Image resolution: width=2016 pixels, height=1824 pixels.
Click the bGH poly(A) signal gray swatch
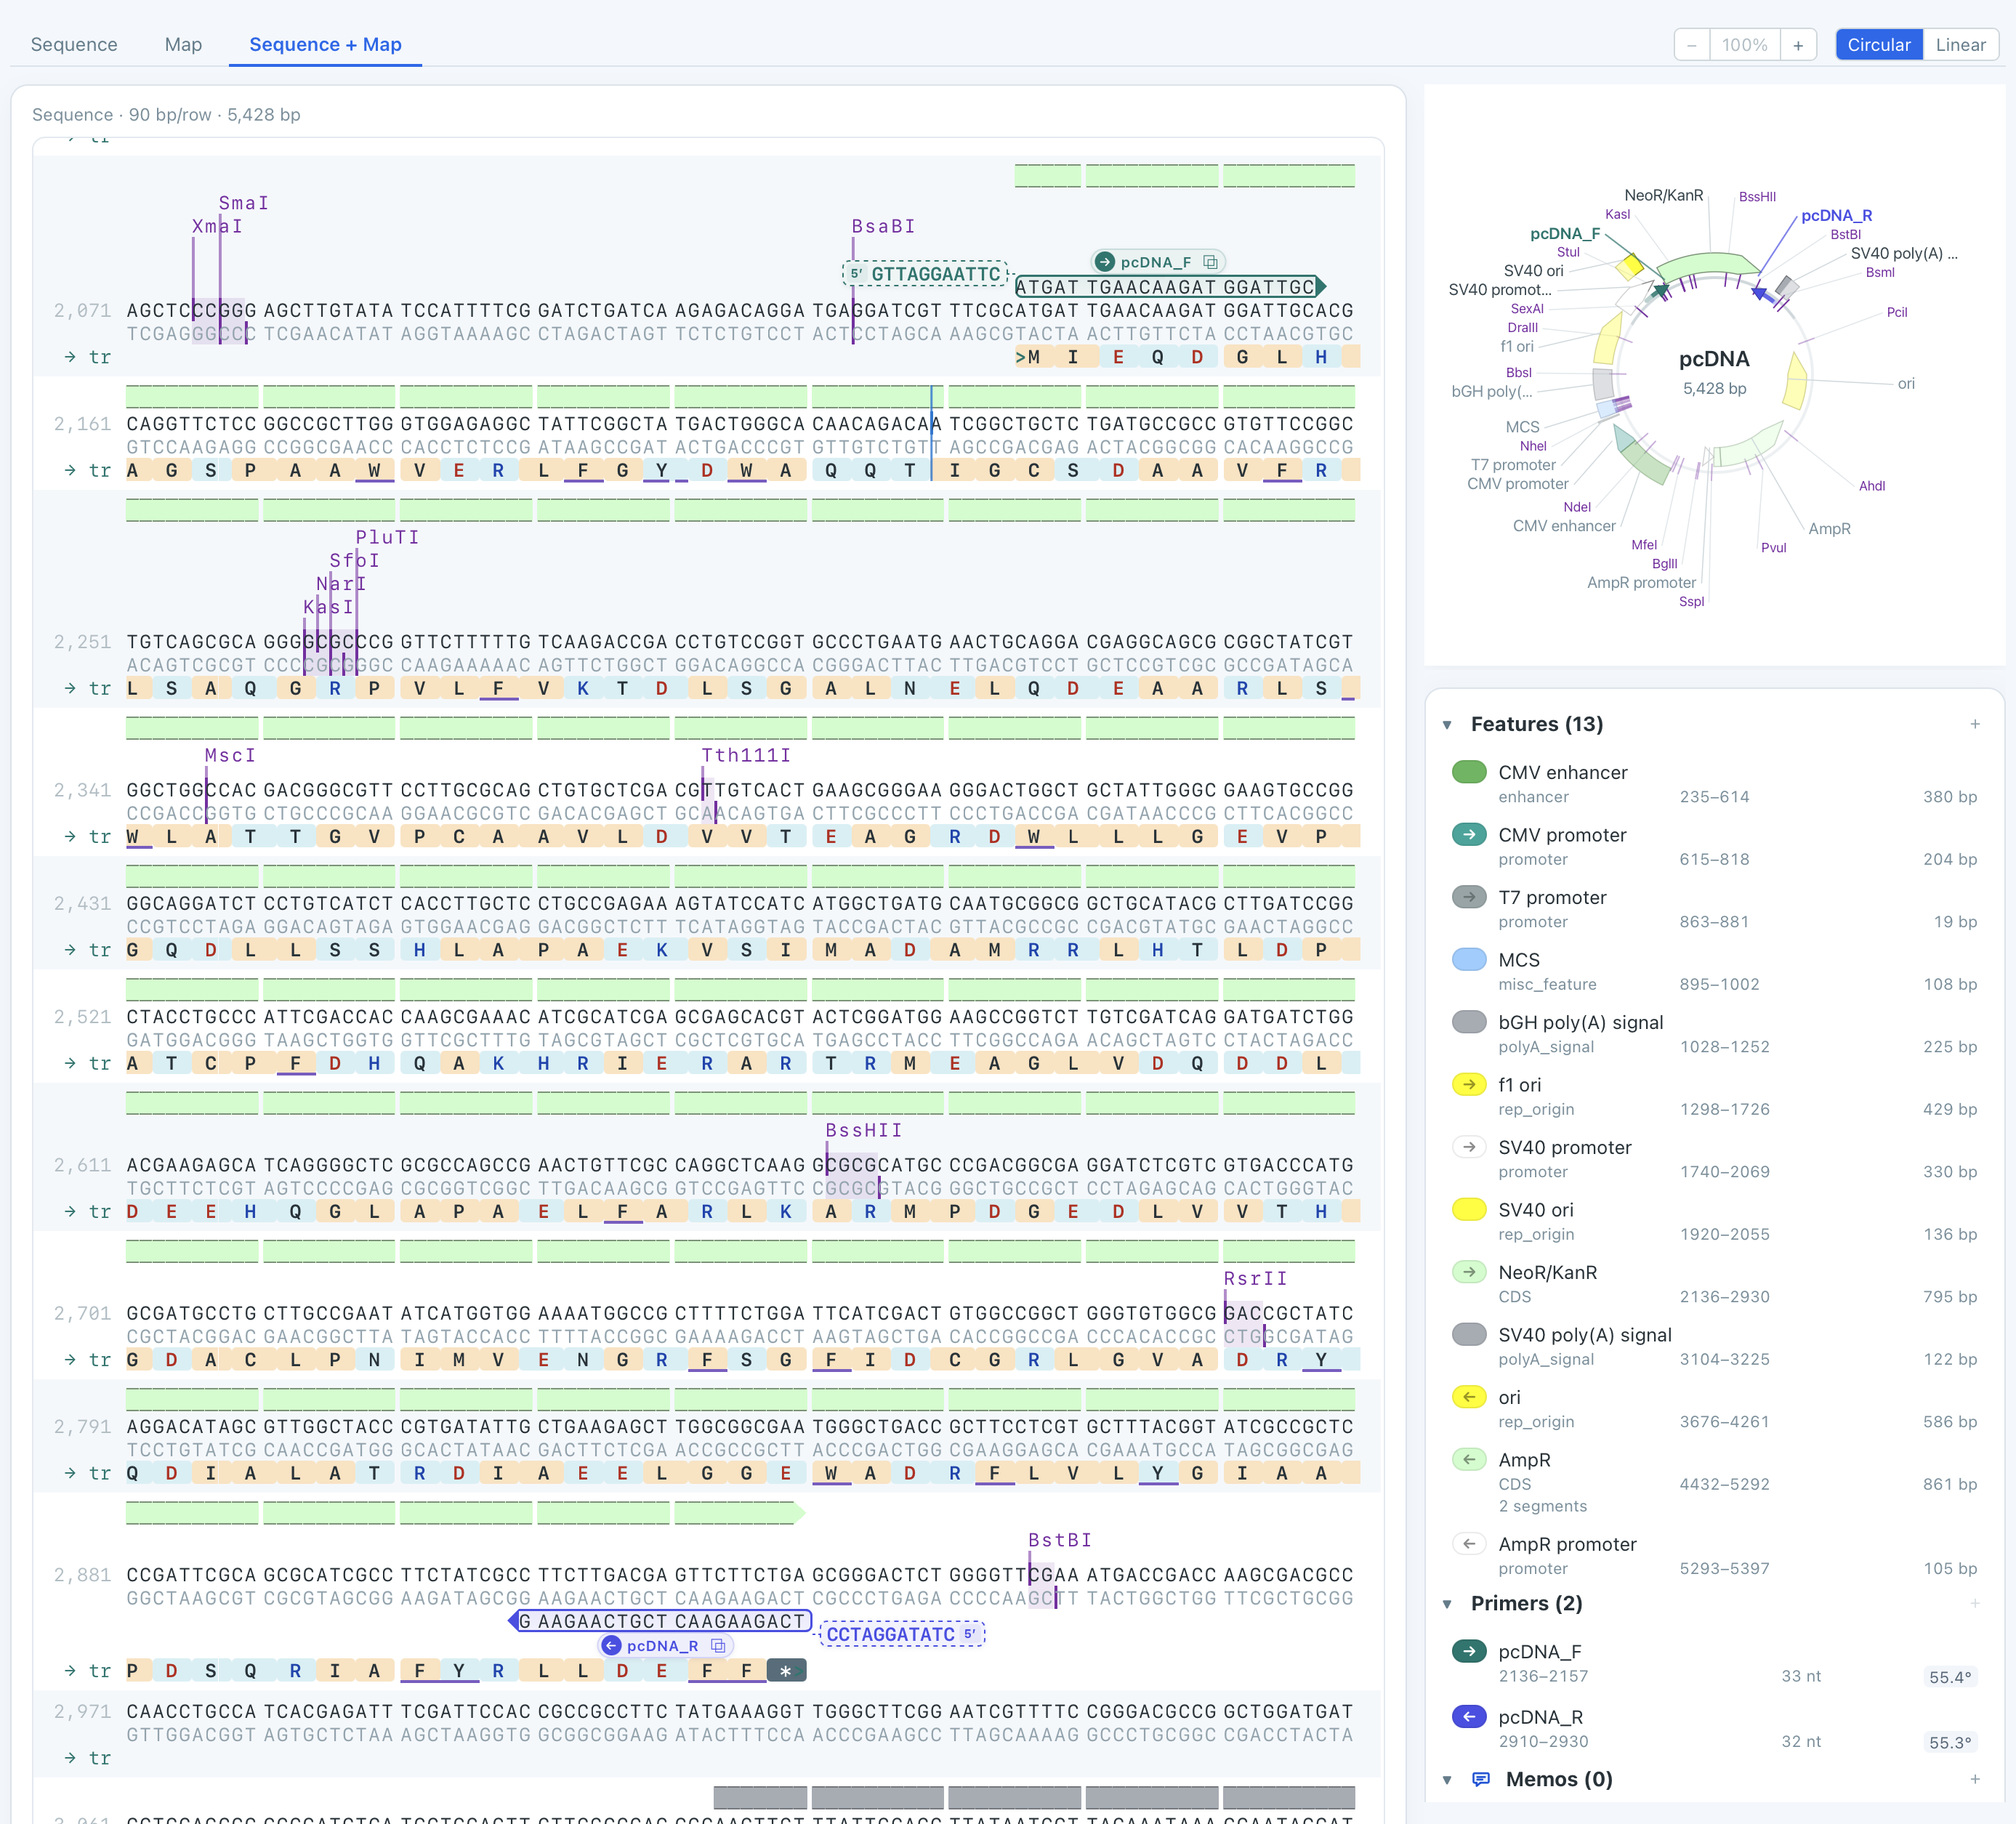pos(1469,1021)
